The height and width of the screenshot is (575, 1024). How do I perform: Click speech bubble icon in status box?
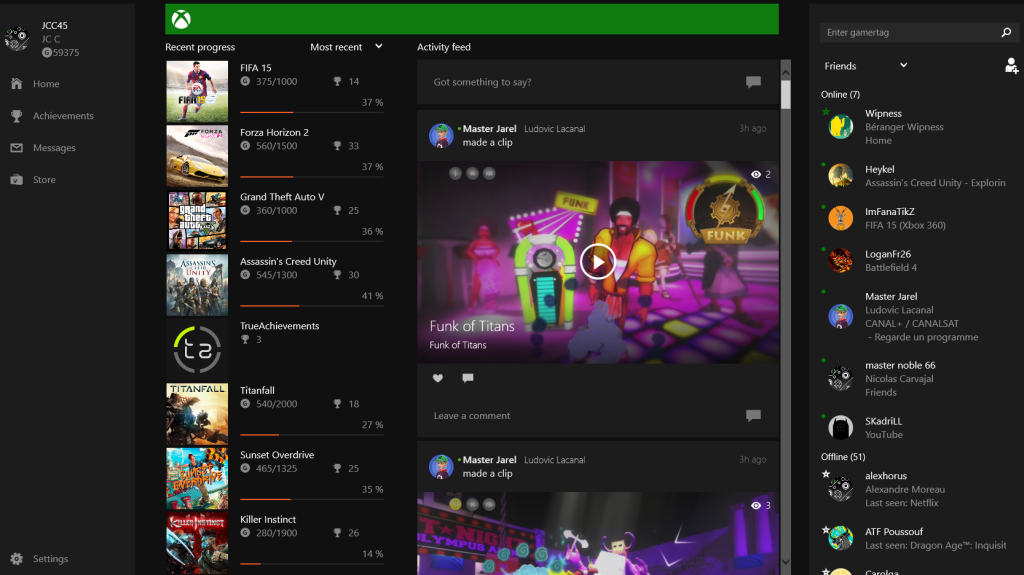pos(753,82)
